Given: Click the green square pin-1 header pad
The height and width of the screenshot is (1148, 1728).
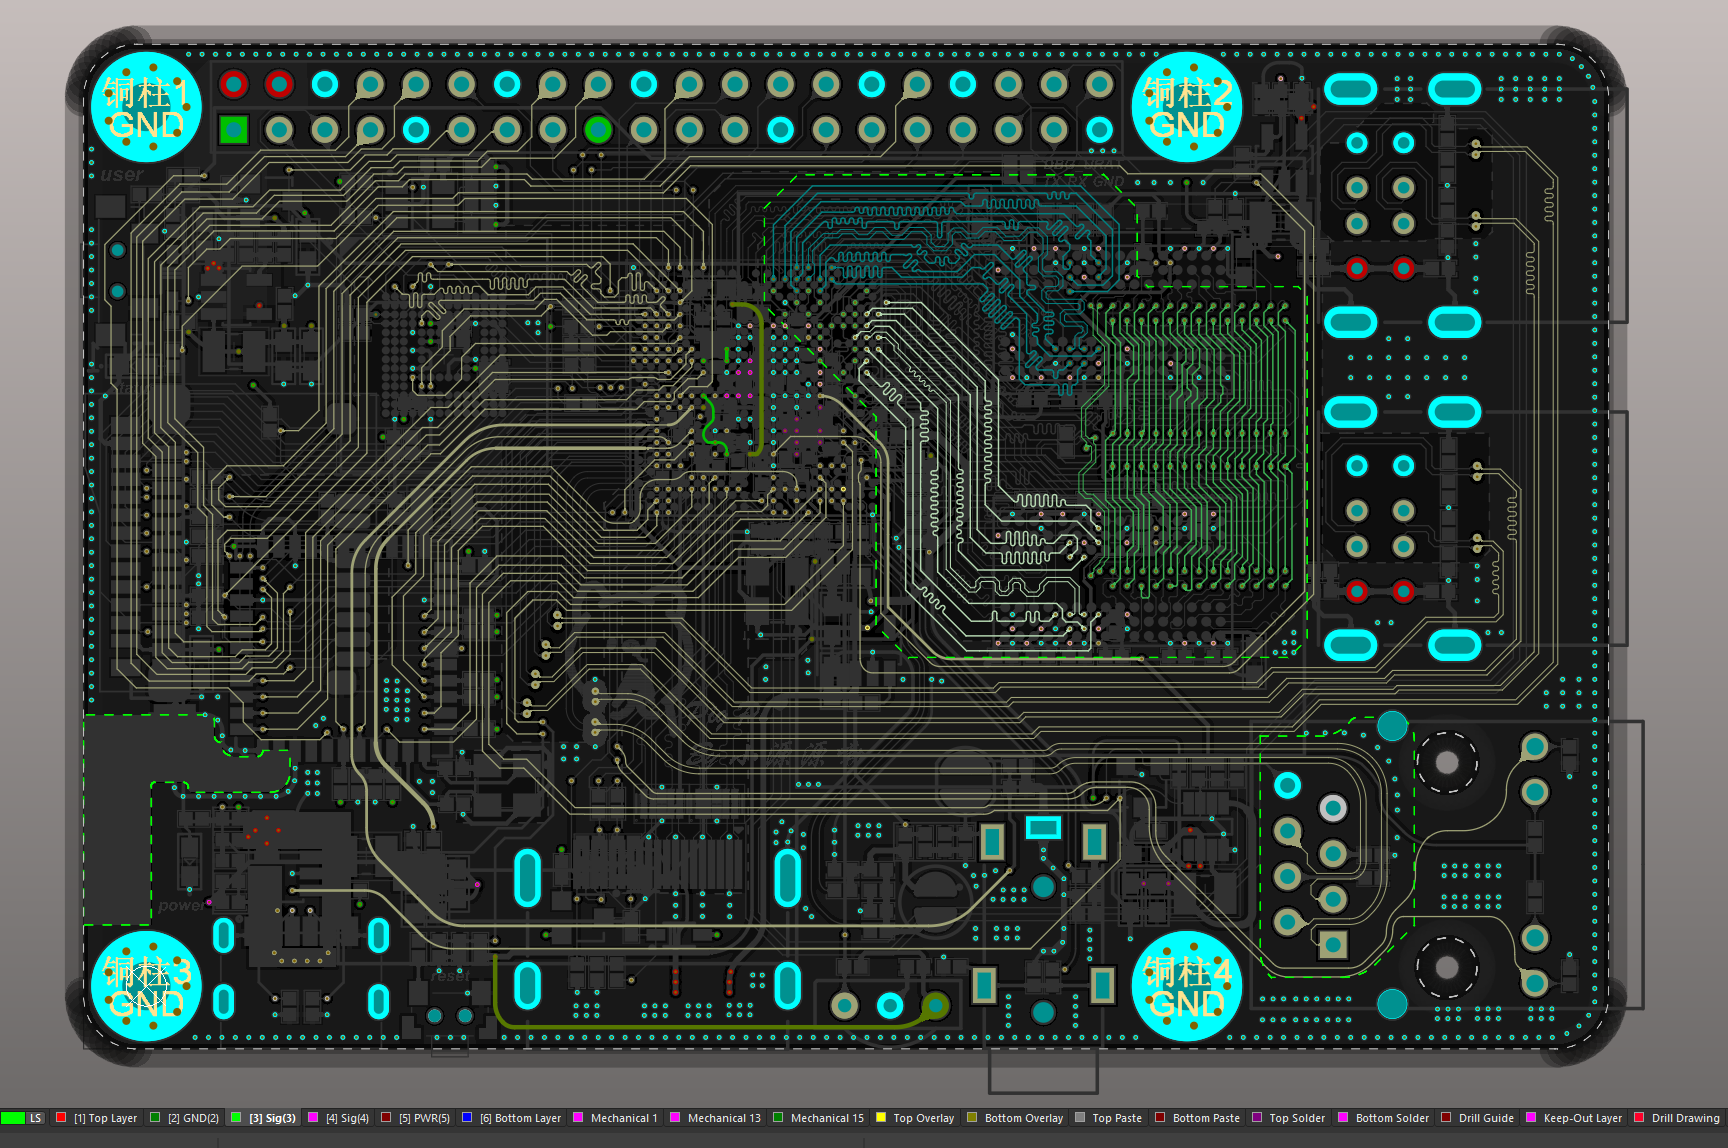Looking at the screenshot, I should click(x=233, y=129).
